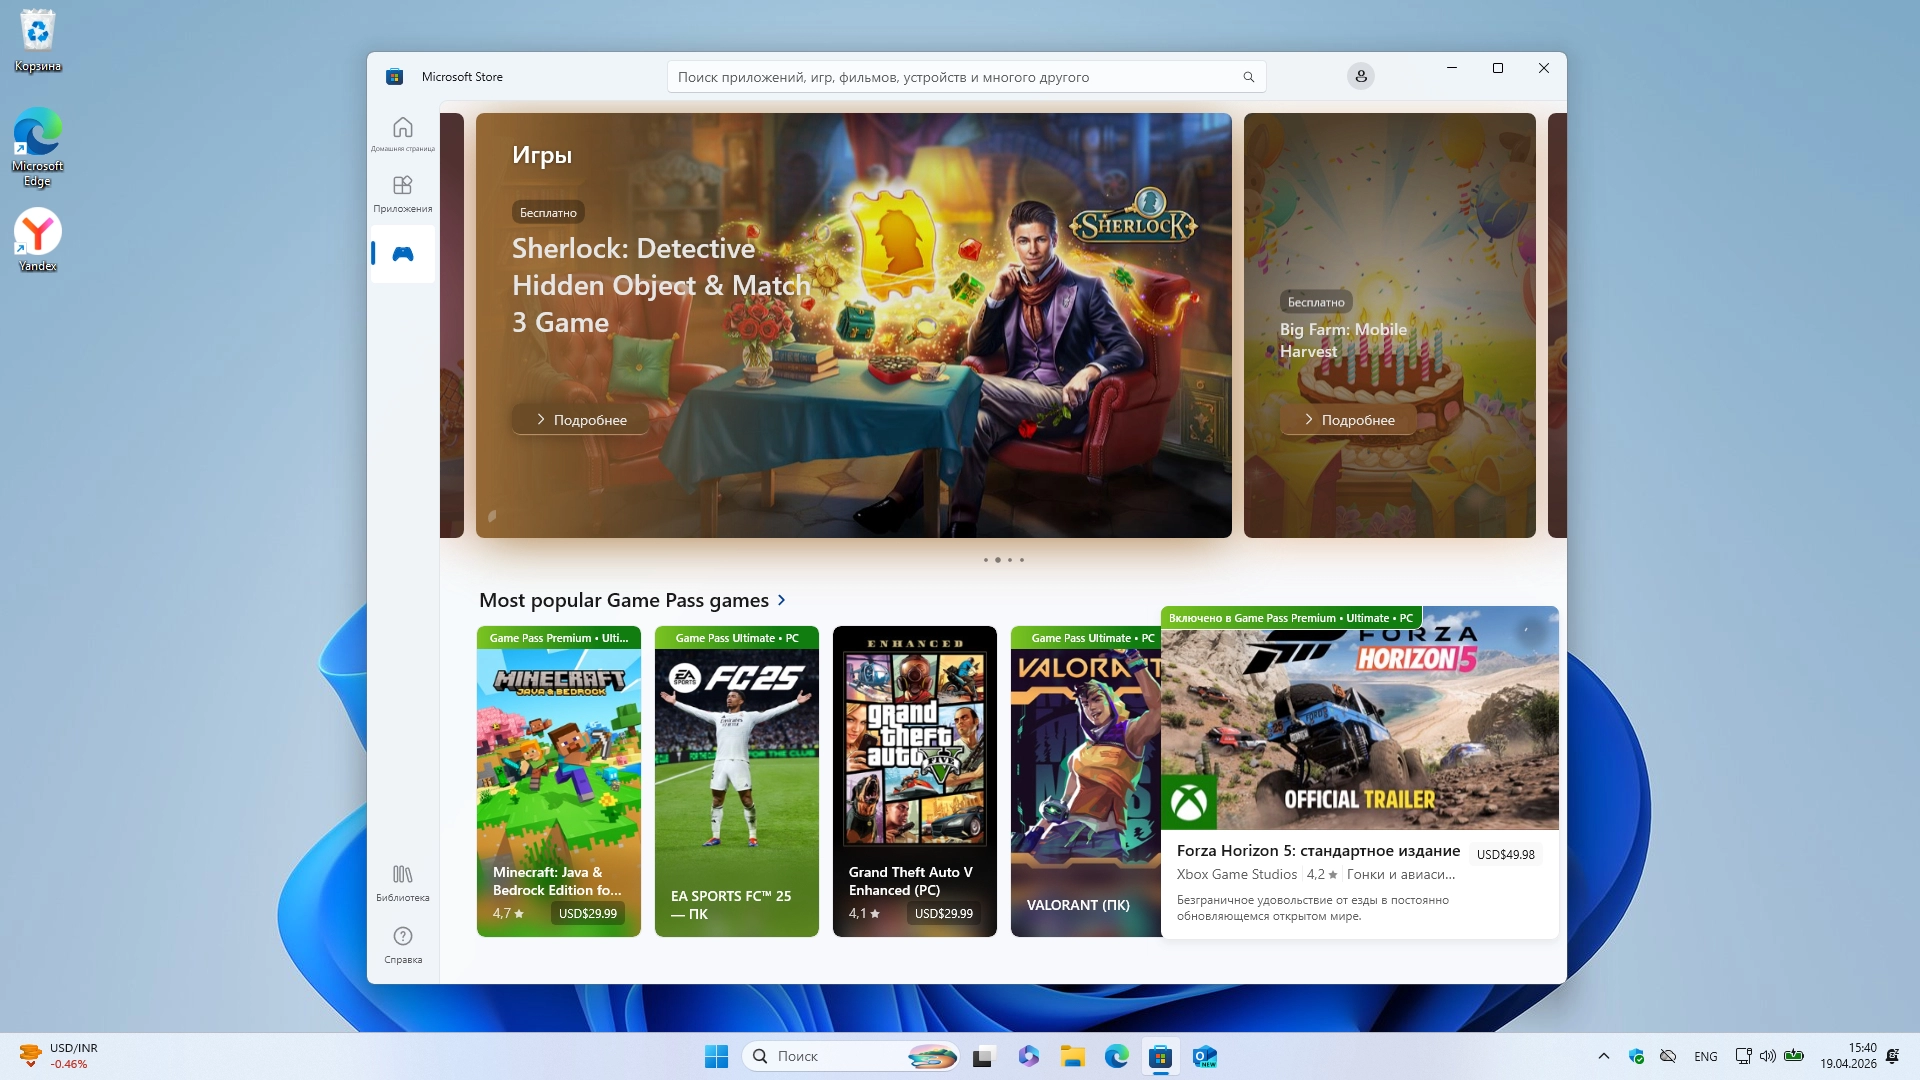Click the store search input field
1920x1080 pixels.
click(x=950, y=77)
